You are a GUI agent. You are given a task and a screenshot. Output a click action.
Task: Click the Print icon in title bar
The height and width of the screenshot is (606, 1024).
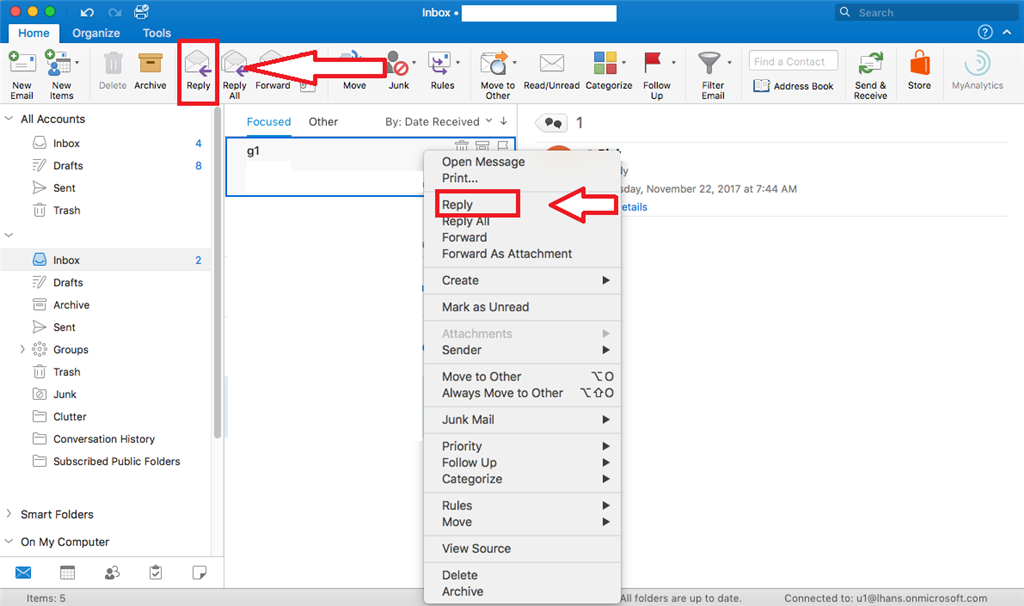click(x=141, y=12)
